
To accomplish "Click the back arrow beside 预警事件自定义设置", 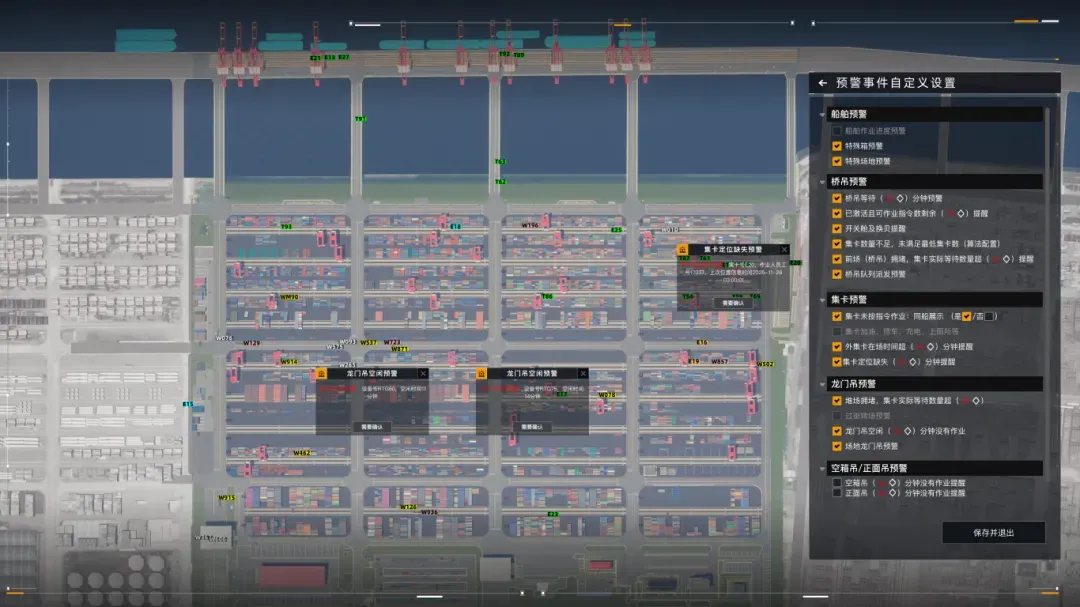I will (x=822, y=83).
